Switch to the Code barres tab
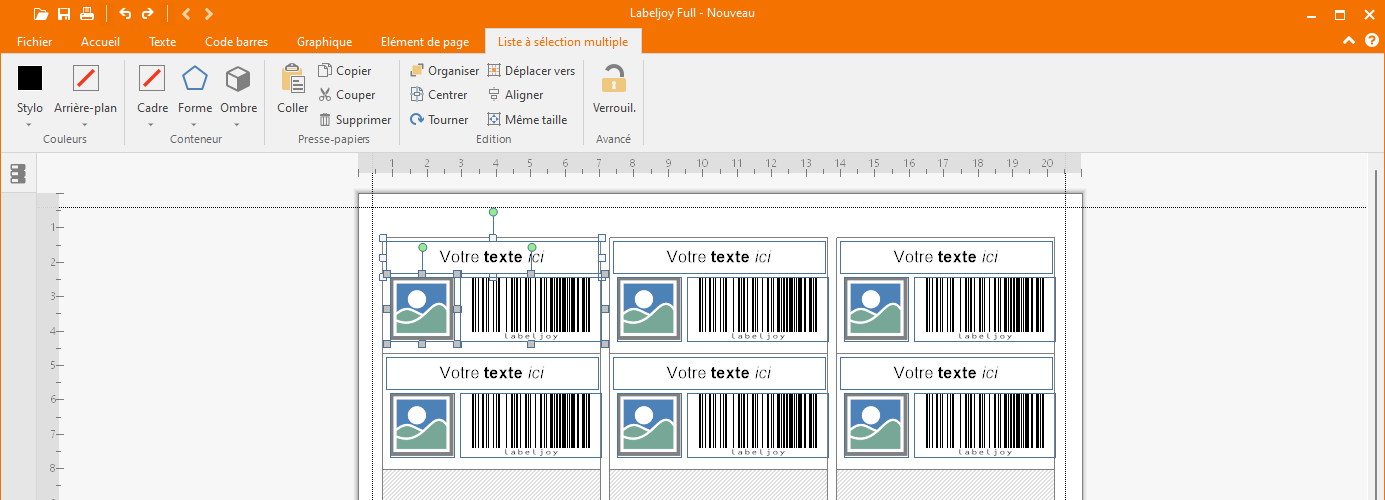The width and height of the screenshot is (1385, 500). [236, 42]
